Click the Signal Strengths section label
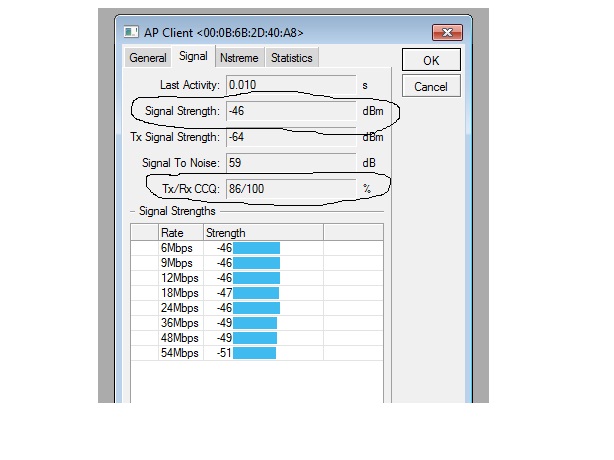Viewport: 614px width, 460px height. [177, 211]
